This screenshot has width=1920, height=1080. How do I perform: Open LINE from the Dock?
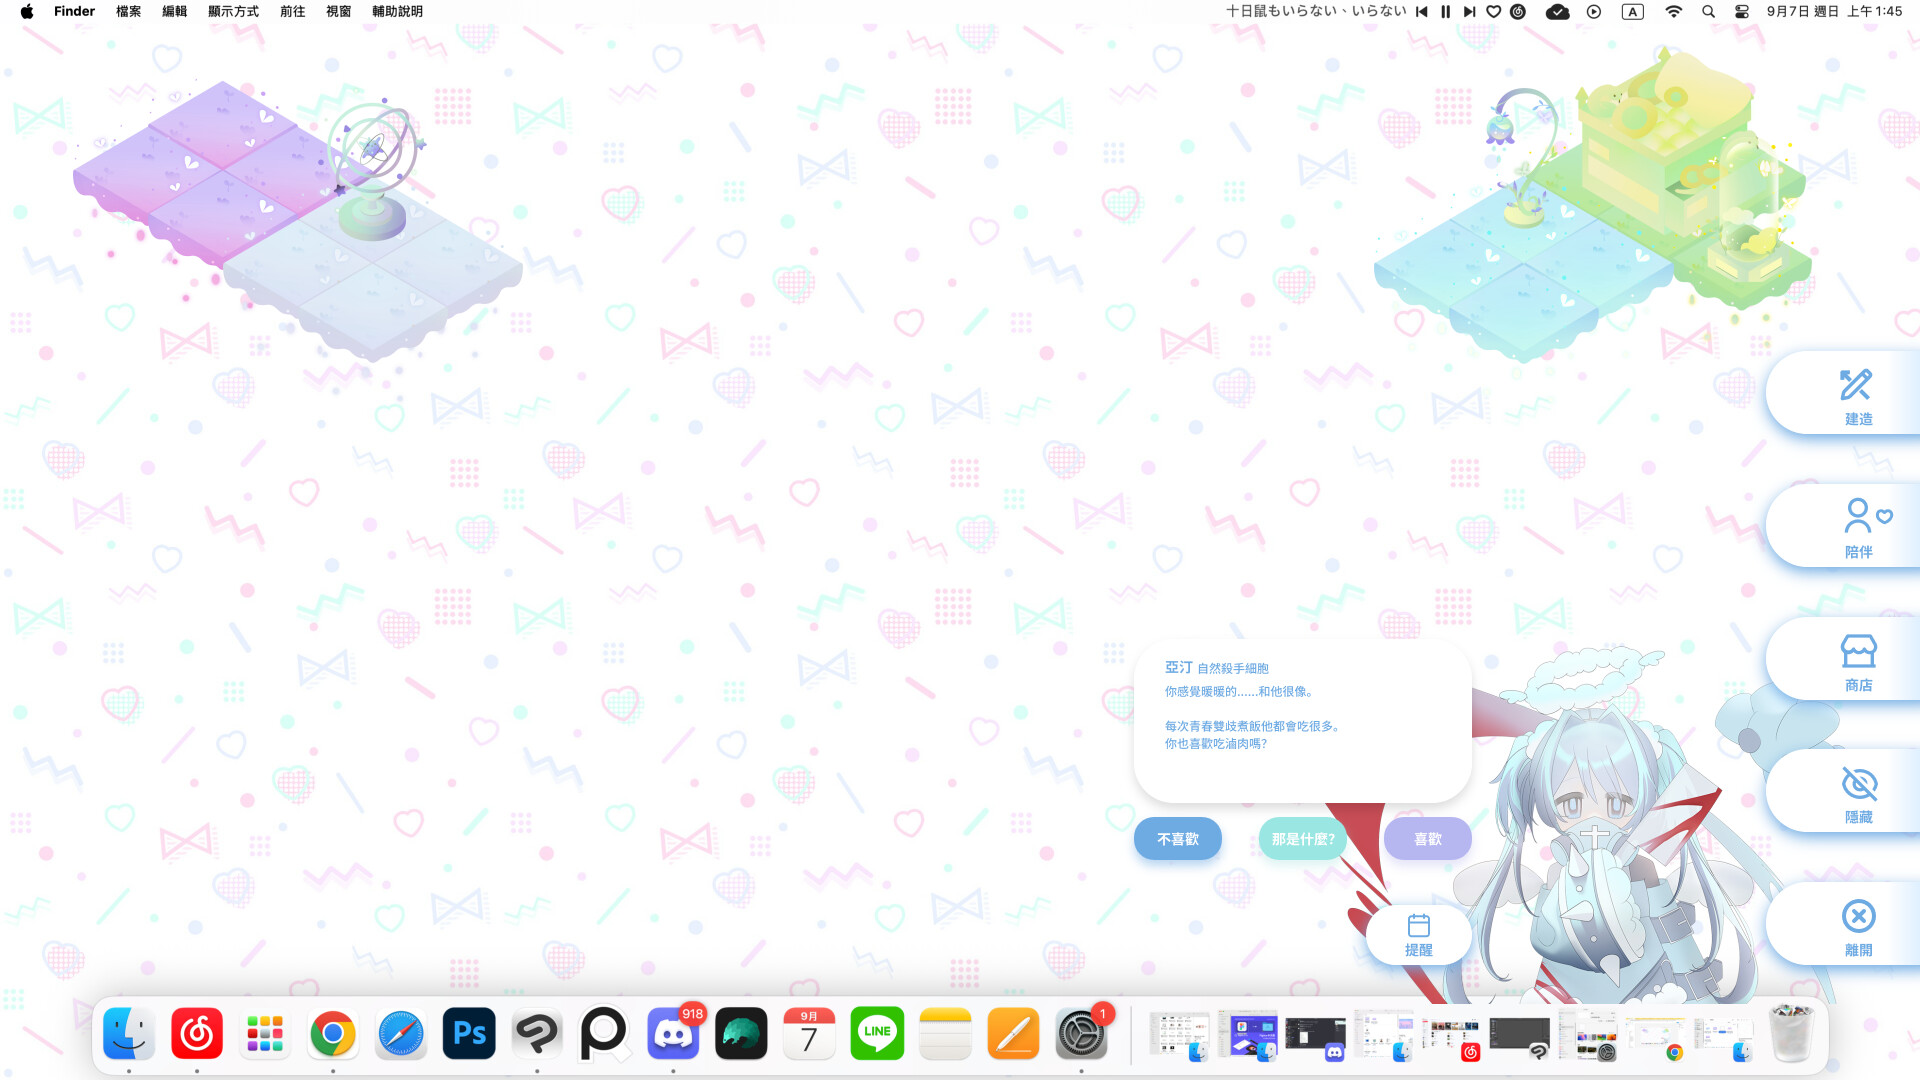click(876, 1034)
